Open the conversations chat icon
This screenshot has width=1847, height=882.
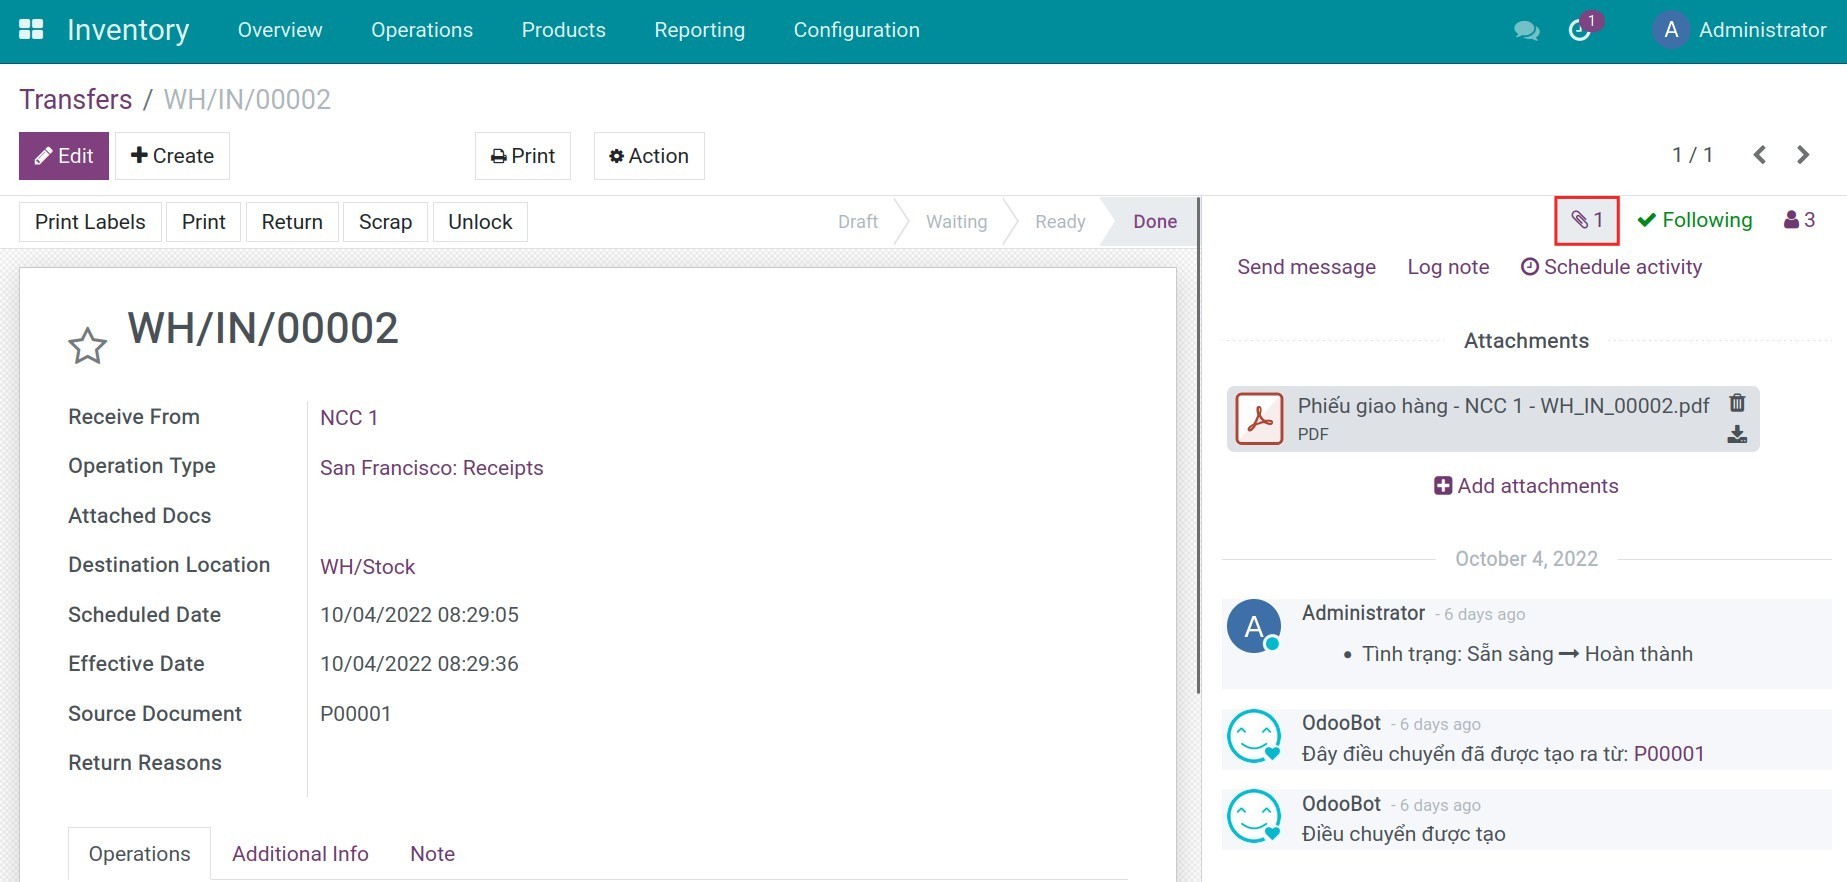coord(1526,31)
